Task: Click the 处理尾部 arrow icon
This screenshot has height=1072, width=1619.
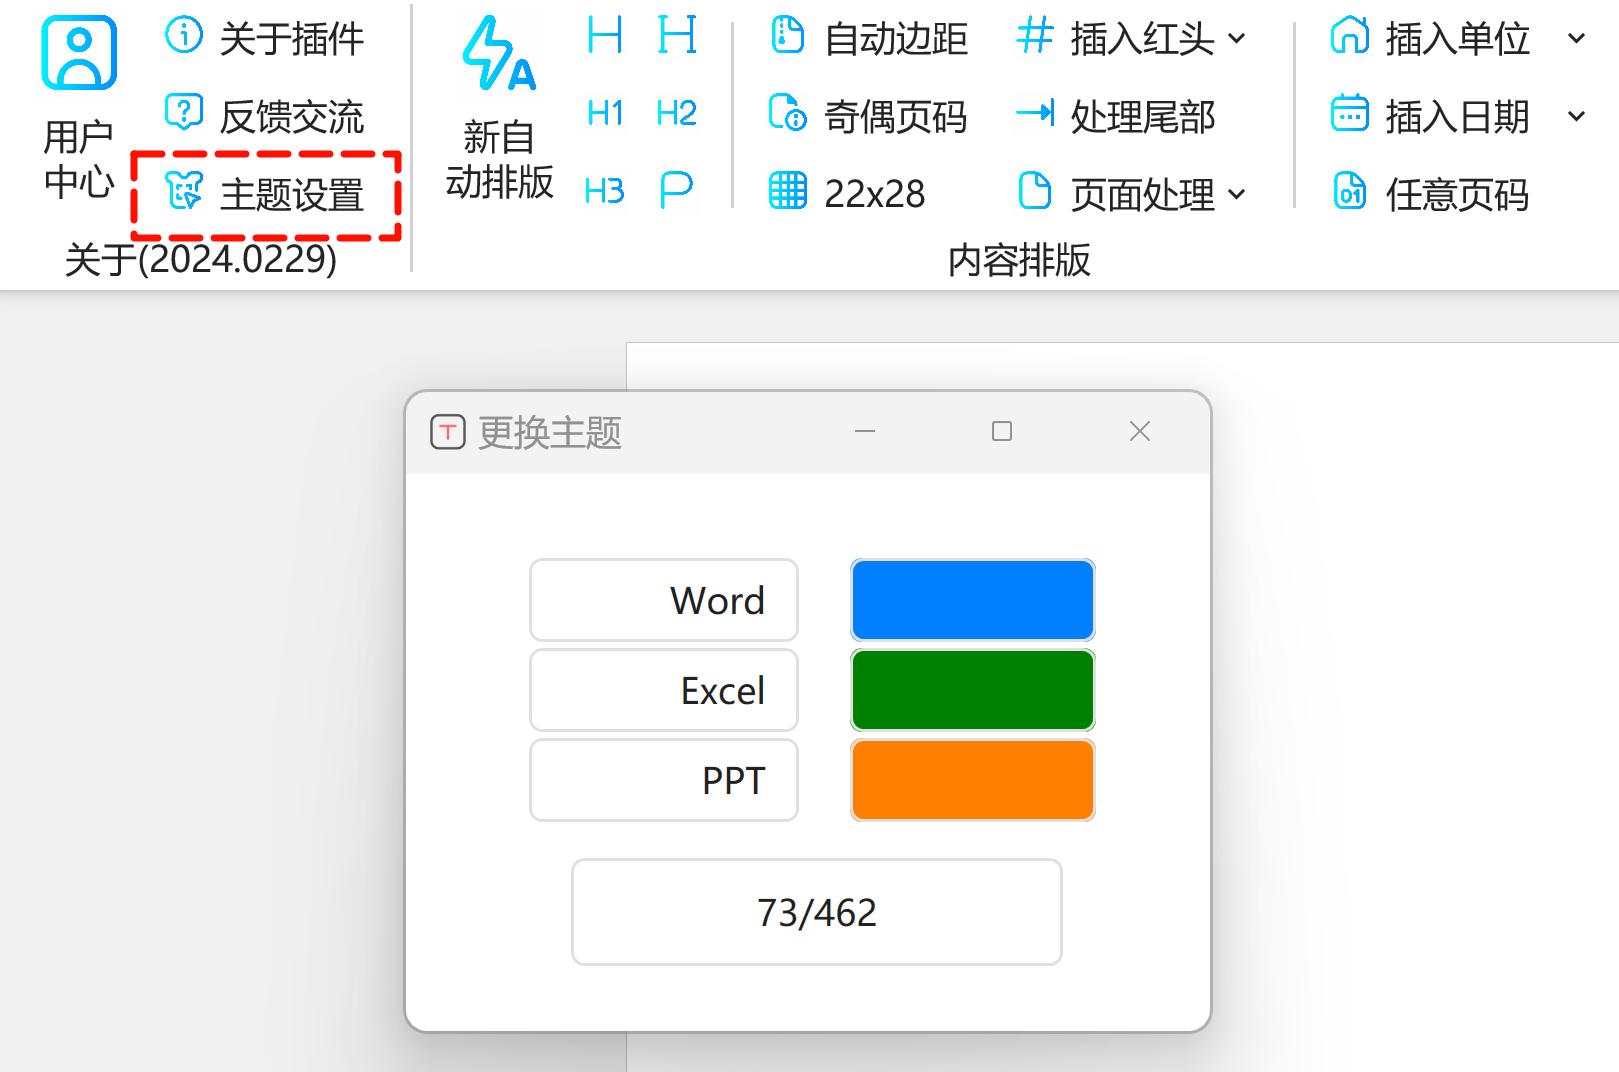Action: [x=1035, y=112]
